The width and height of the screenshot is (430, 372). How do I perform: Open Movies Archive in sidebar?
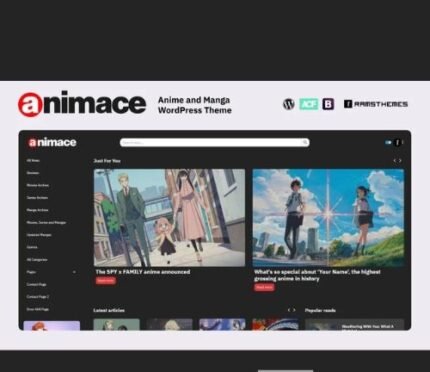pos(38,185)
